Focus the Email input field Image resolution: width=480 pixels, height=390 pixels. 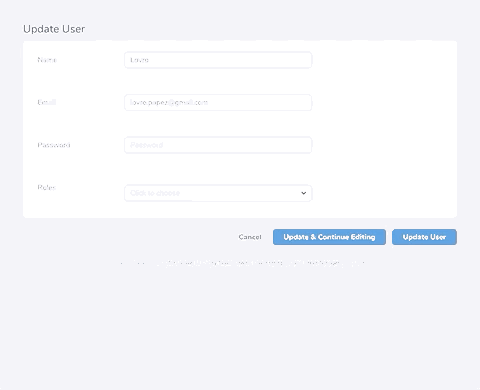[218, 102]
